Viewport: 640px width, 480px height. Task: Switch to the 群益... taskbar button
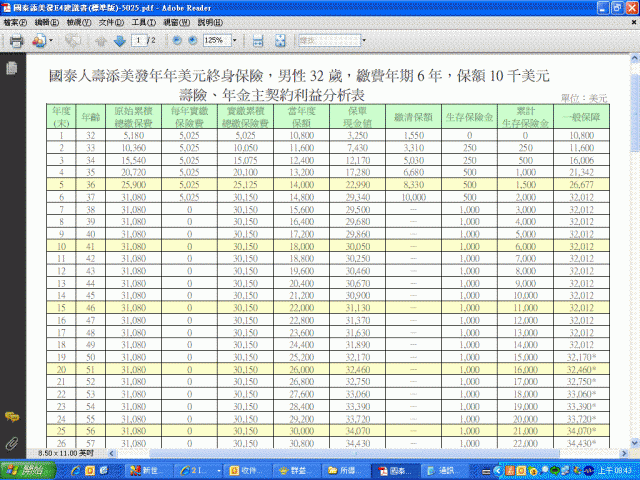[296, 471]
